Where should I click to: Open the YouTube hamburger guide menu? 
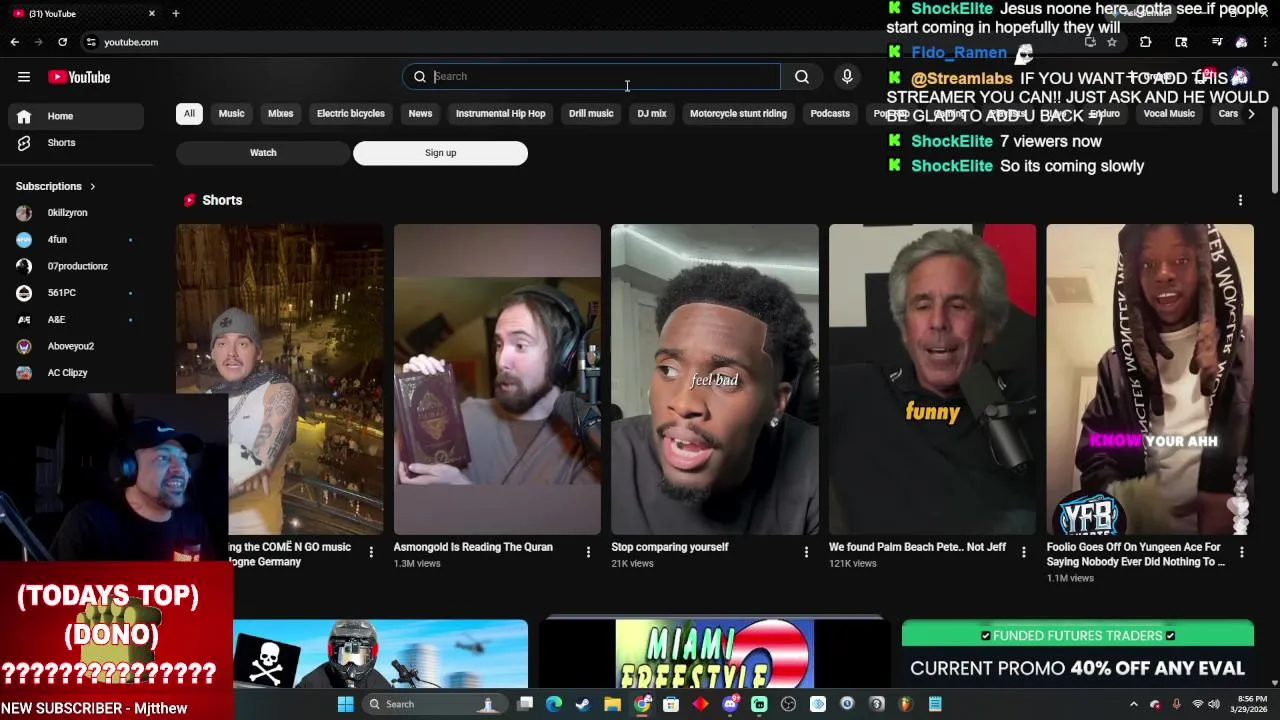pyautogui.click(x=23, y=77)
